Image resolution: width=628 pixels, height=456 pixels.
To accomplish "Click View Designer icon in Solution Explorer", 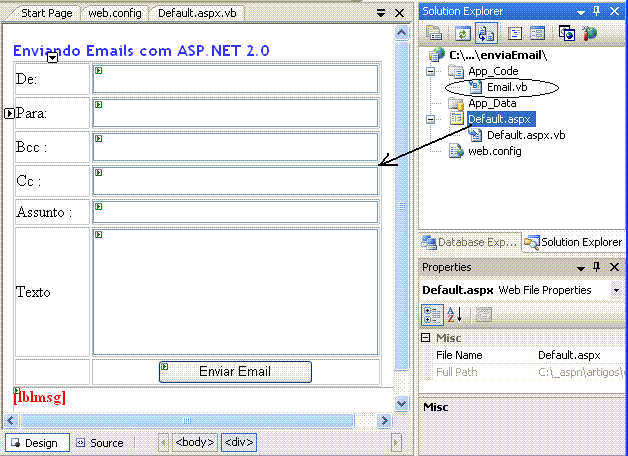I will [537, 34].
